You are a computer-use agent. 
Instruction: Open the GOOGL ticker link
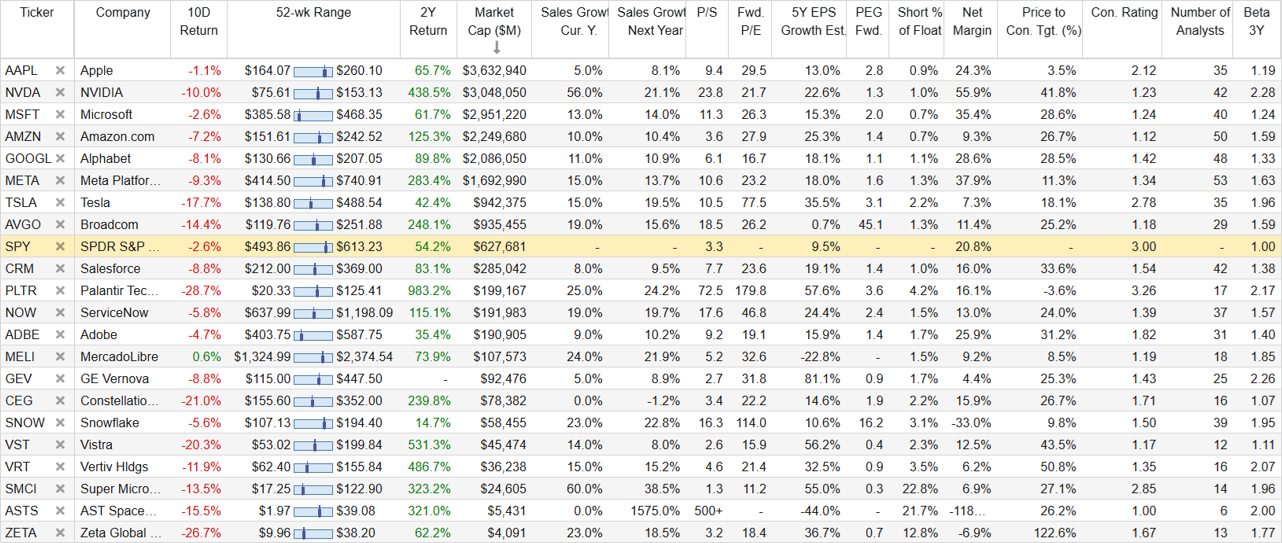[26, 159]
